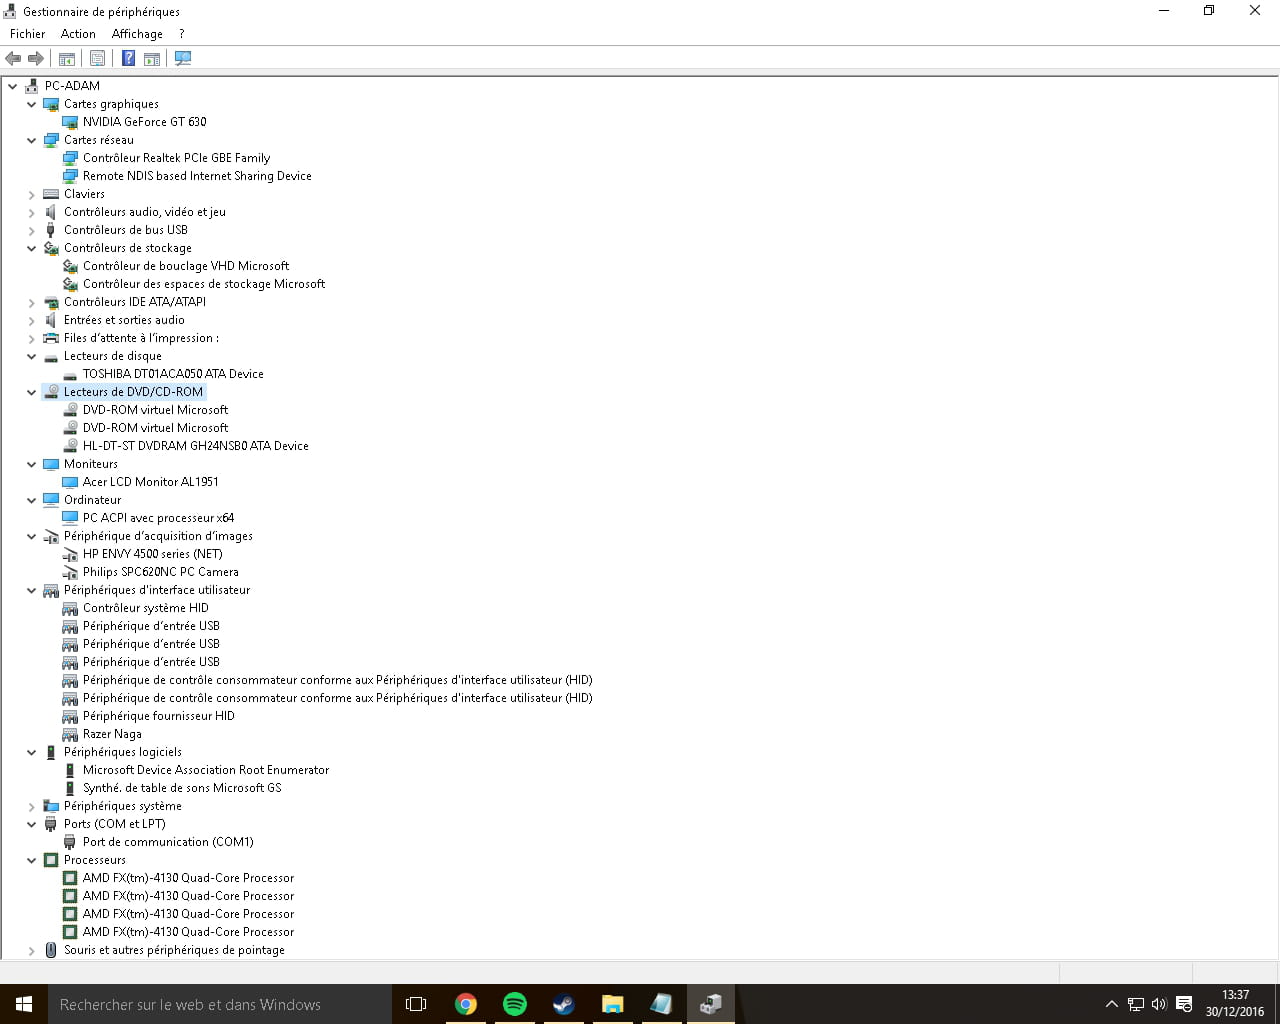Image resolution: width=1280 pixels, height=1024 pixels.
Task: Expand Souris et autres périphériques de pointage
Action: pos(32,951)
